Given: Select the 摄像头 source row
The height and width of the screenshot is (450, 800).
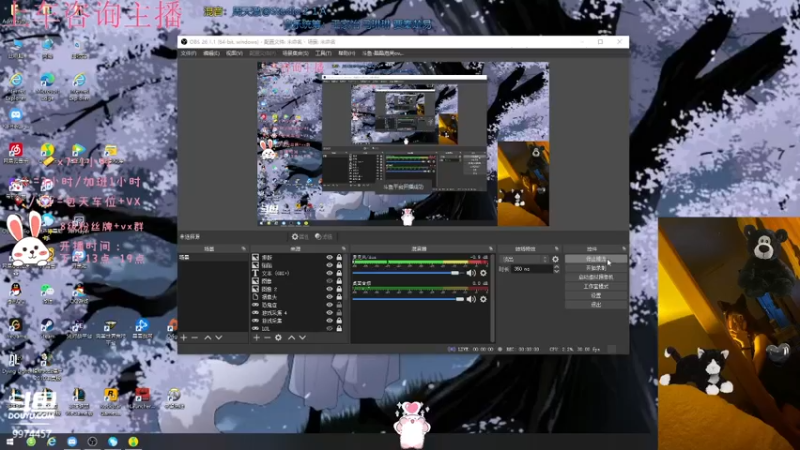Looking at the screenshot, I should (x=297, y=297).
